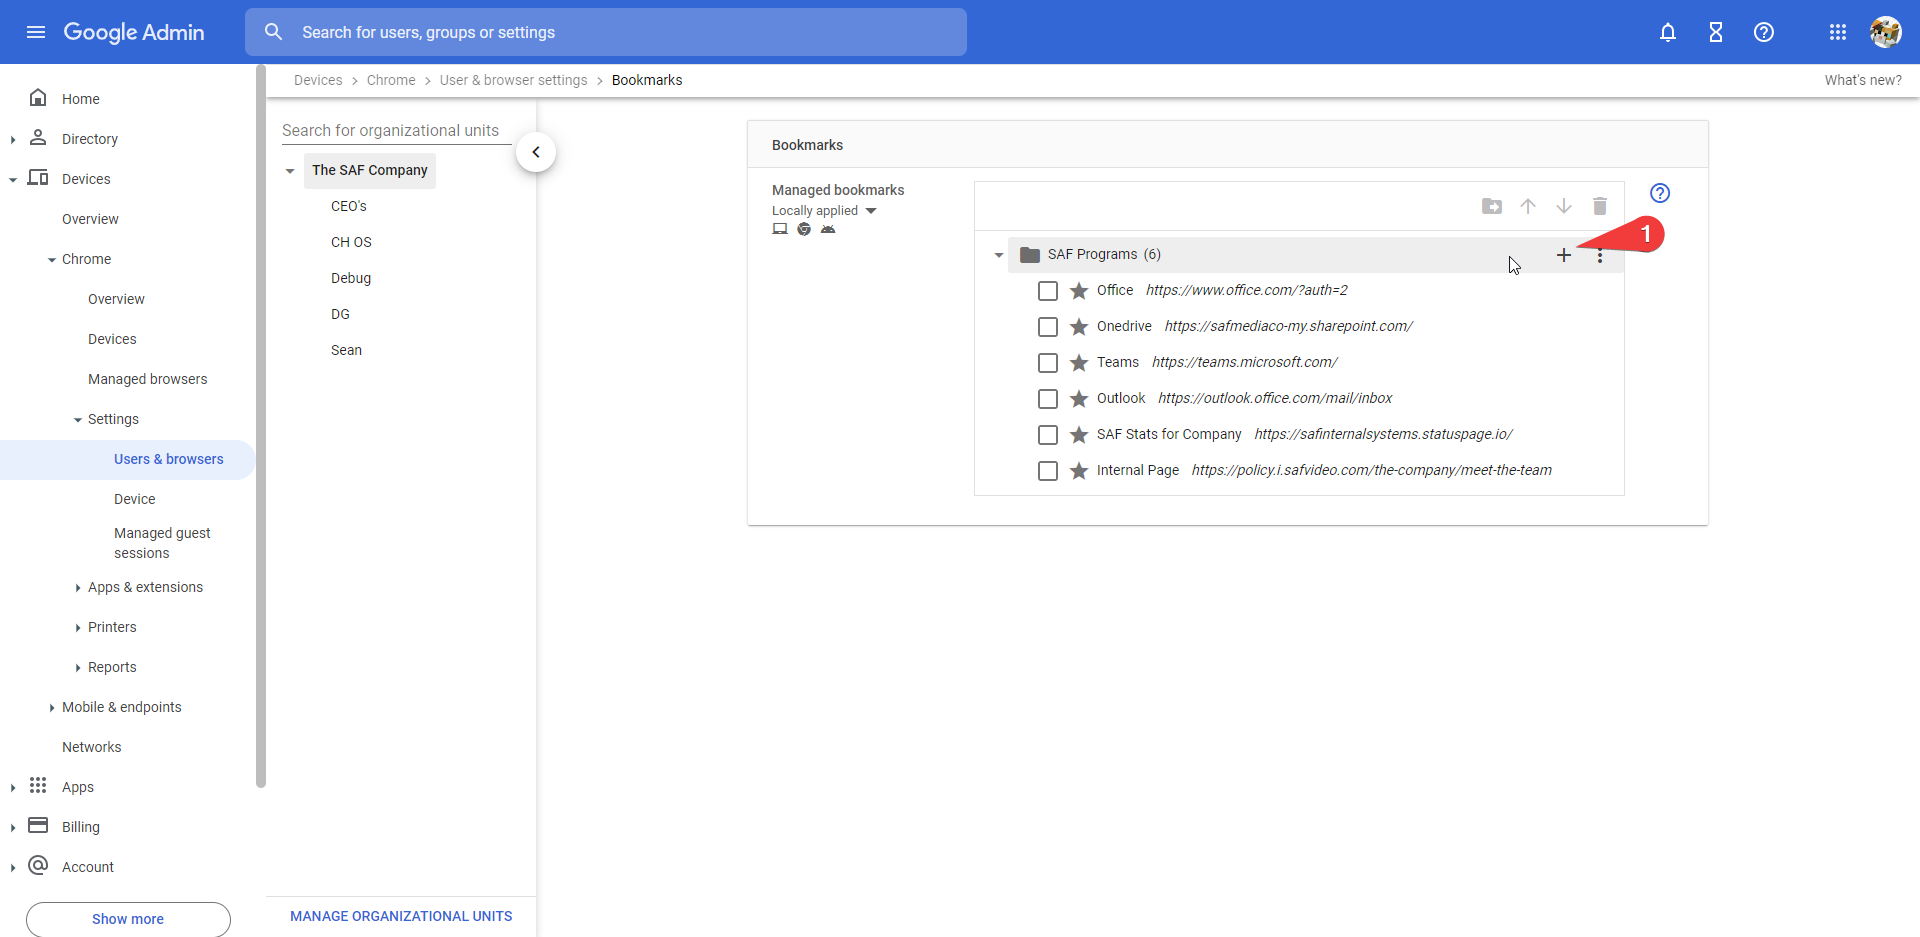Click the Google Admin search field
This screenshot has width=1920, height=937.
tap(606, 32)
